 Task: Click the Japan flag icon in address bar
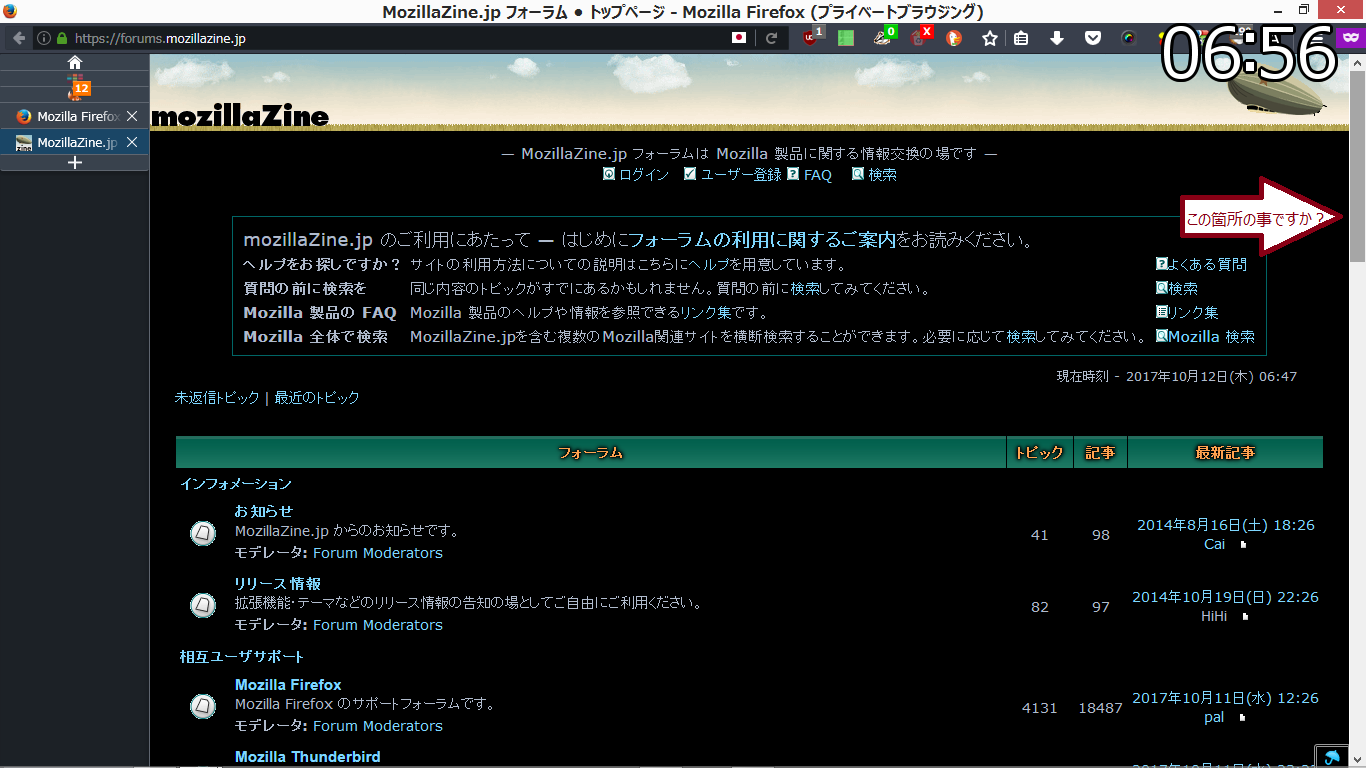pos(739,39)
